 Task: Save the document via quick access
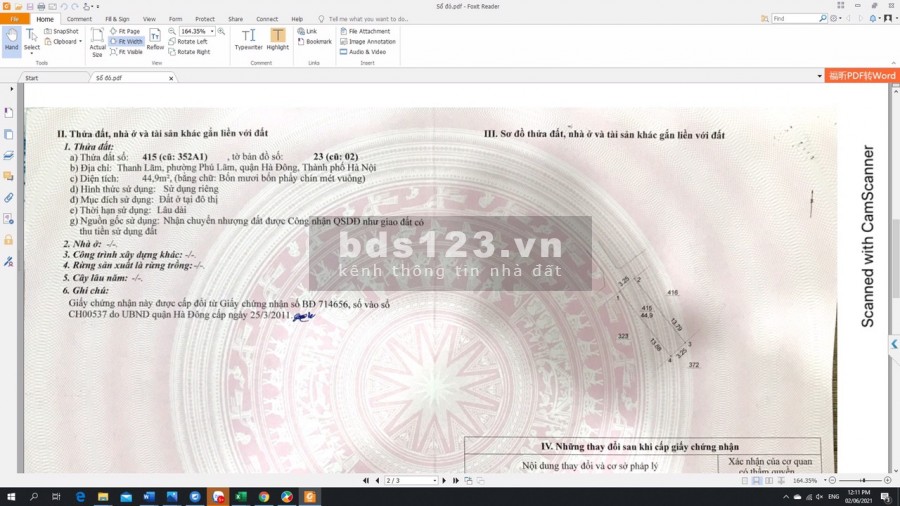[30, 6]
